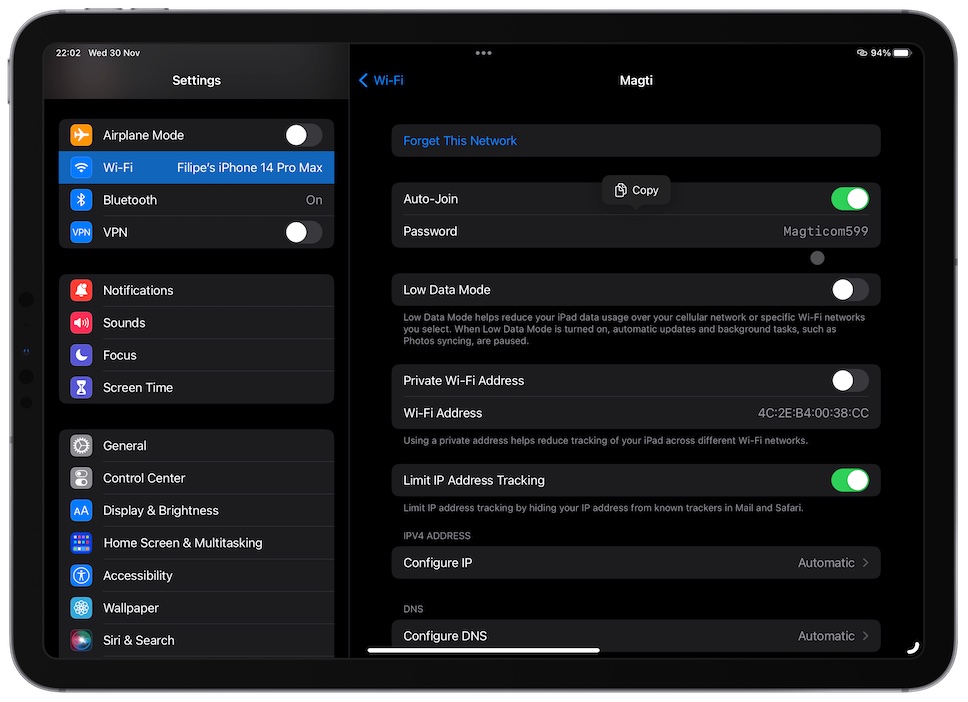Open Notifications via its red bell icon

(x=81, y=290)
